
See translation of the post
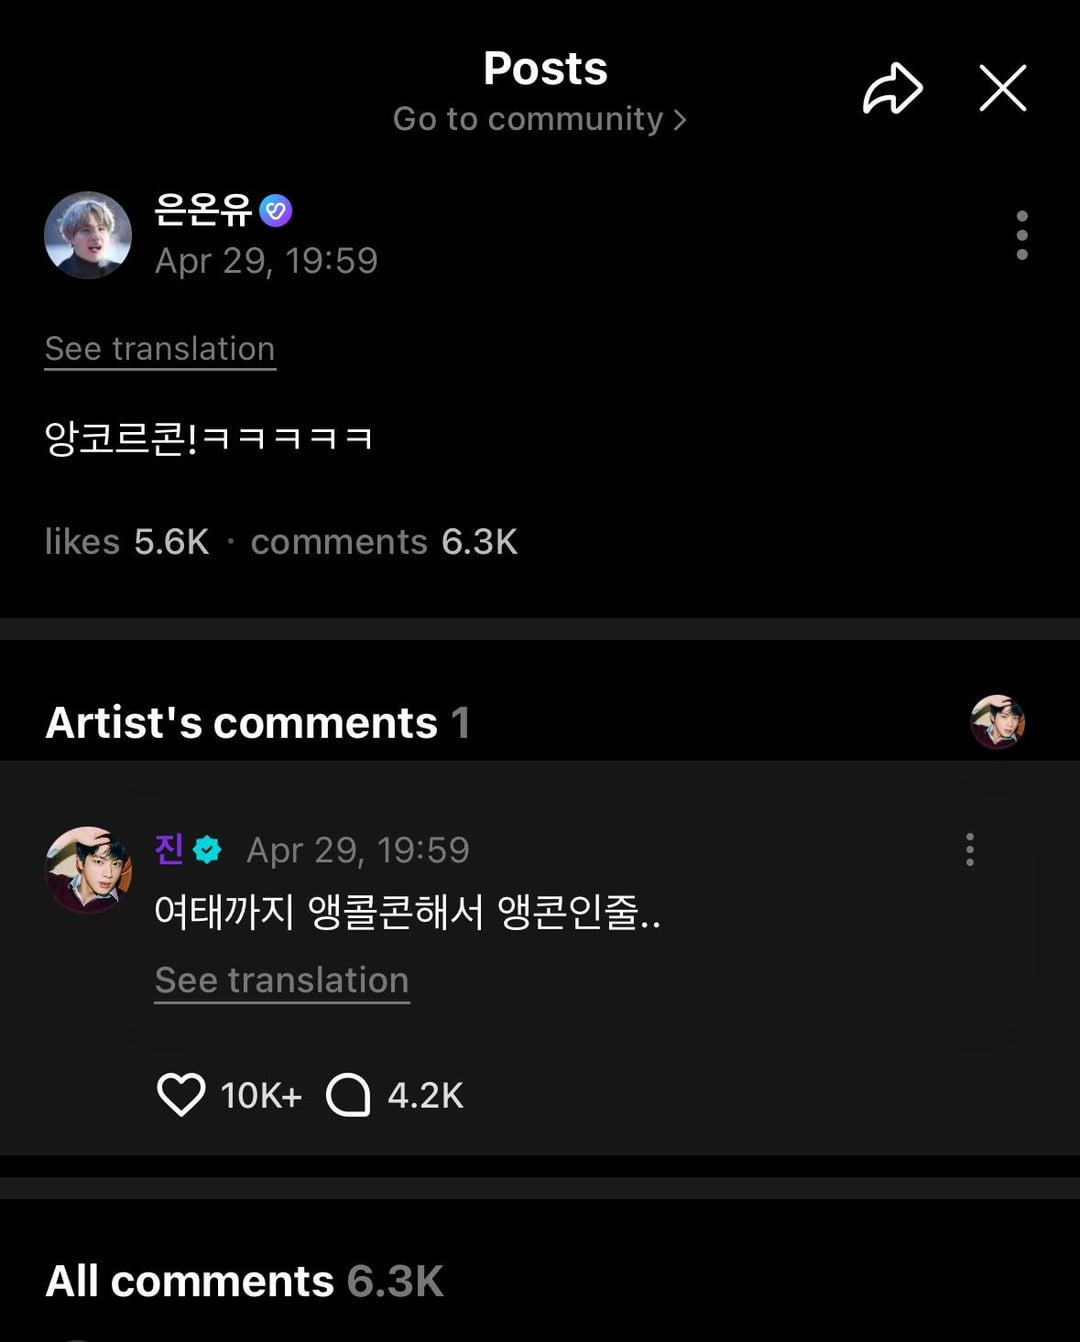160,349
